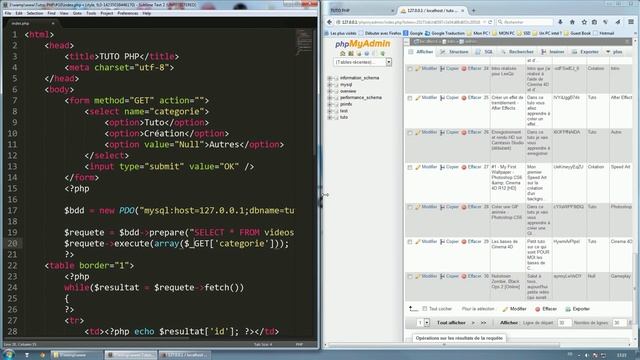This screenshot has width=640, height=360.
Task: Expand performance_schema database node
Action: point(330,98)
